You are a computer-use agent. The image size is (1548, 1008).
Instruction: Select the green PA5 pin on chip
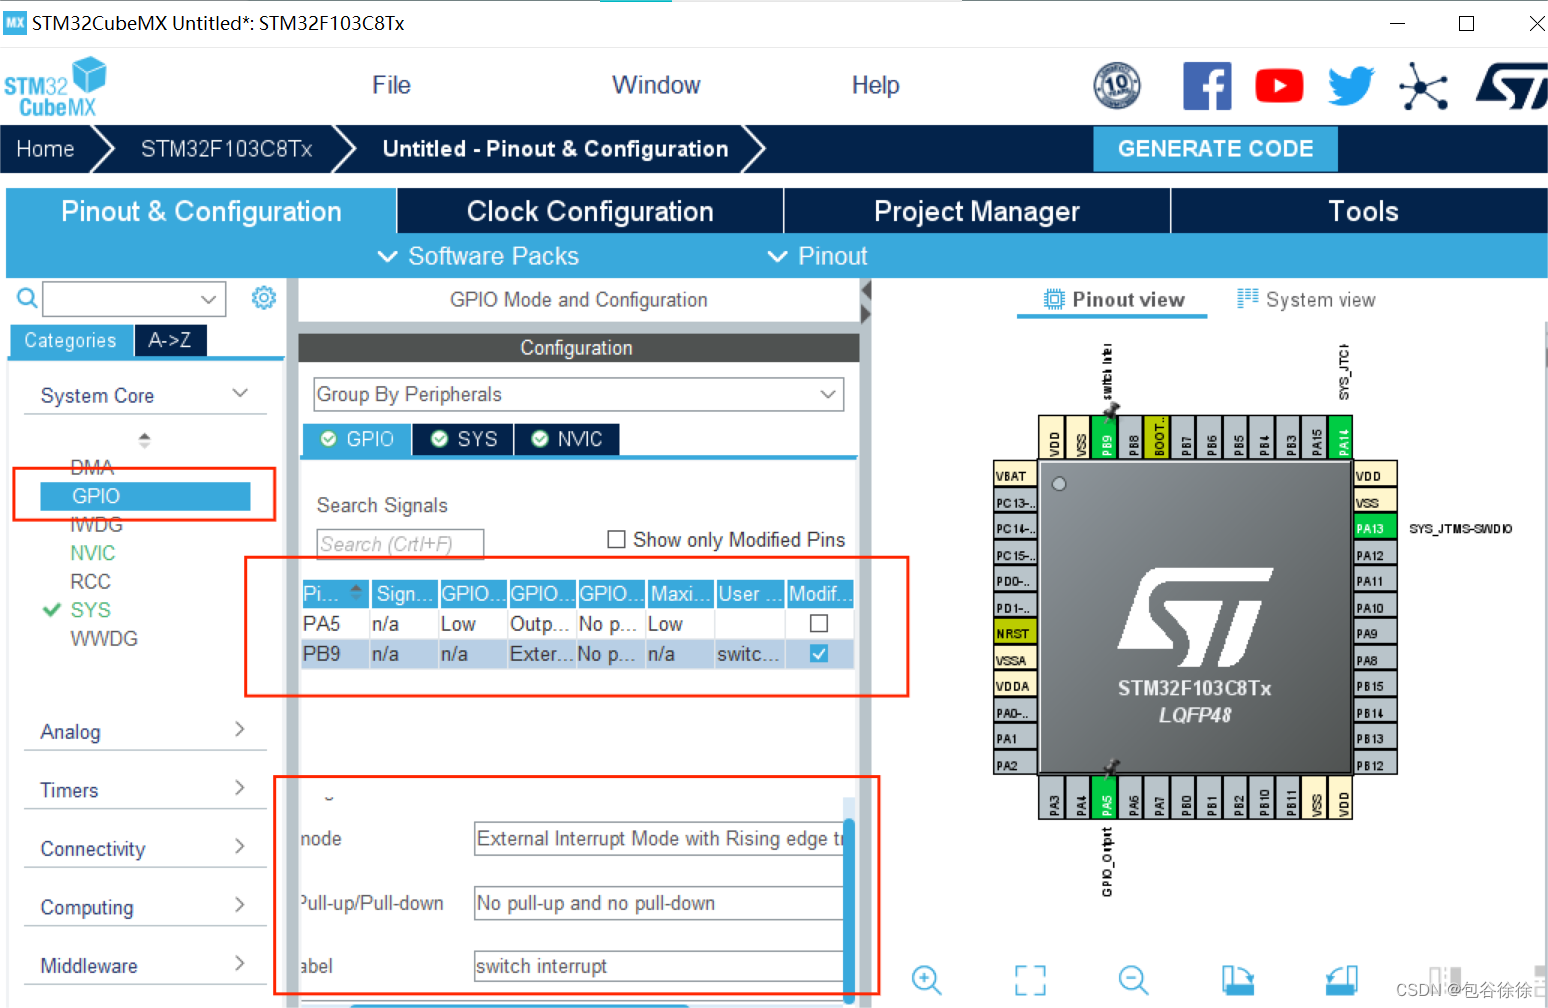(1106, 797)
